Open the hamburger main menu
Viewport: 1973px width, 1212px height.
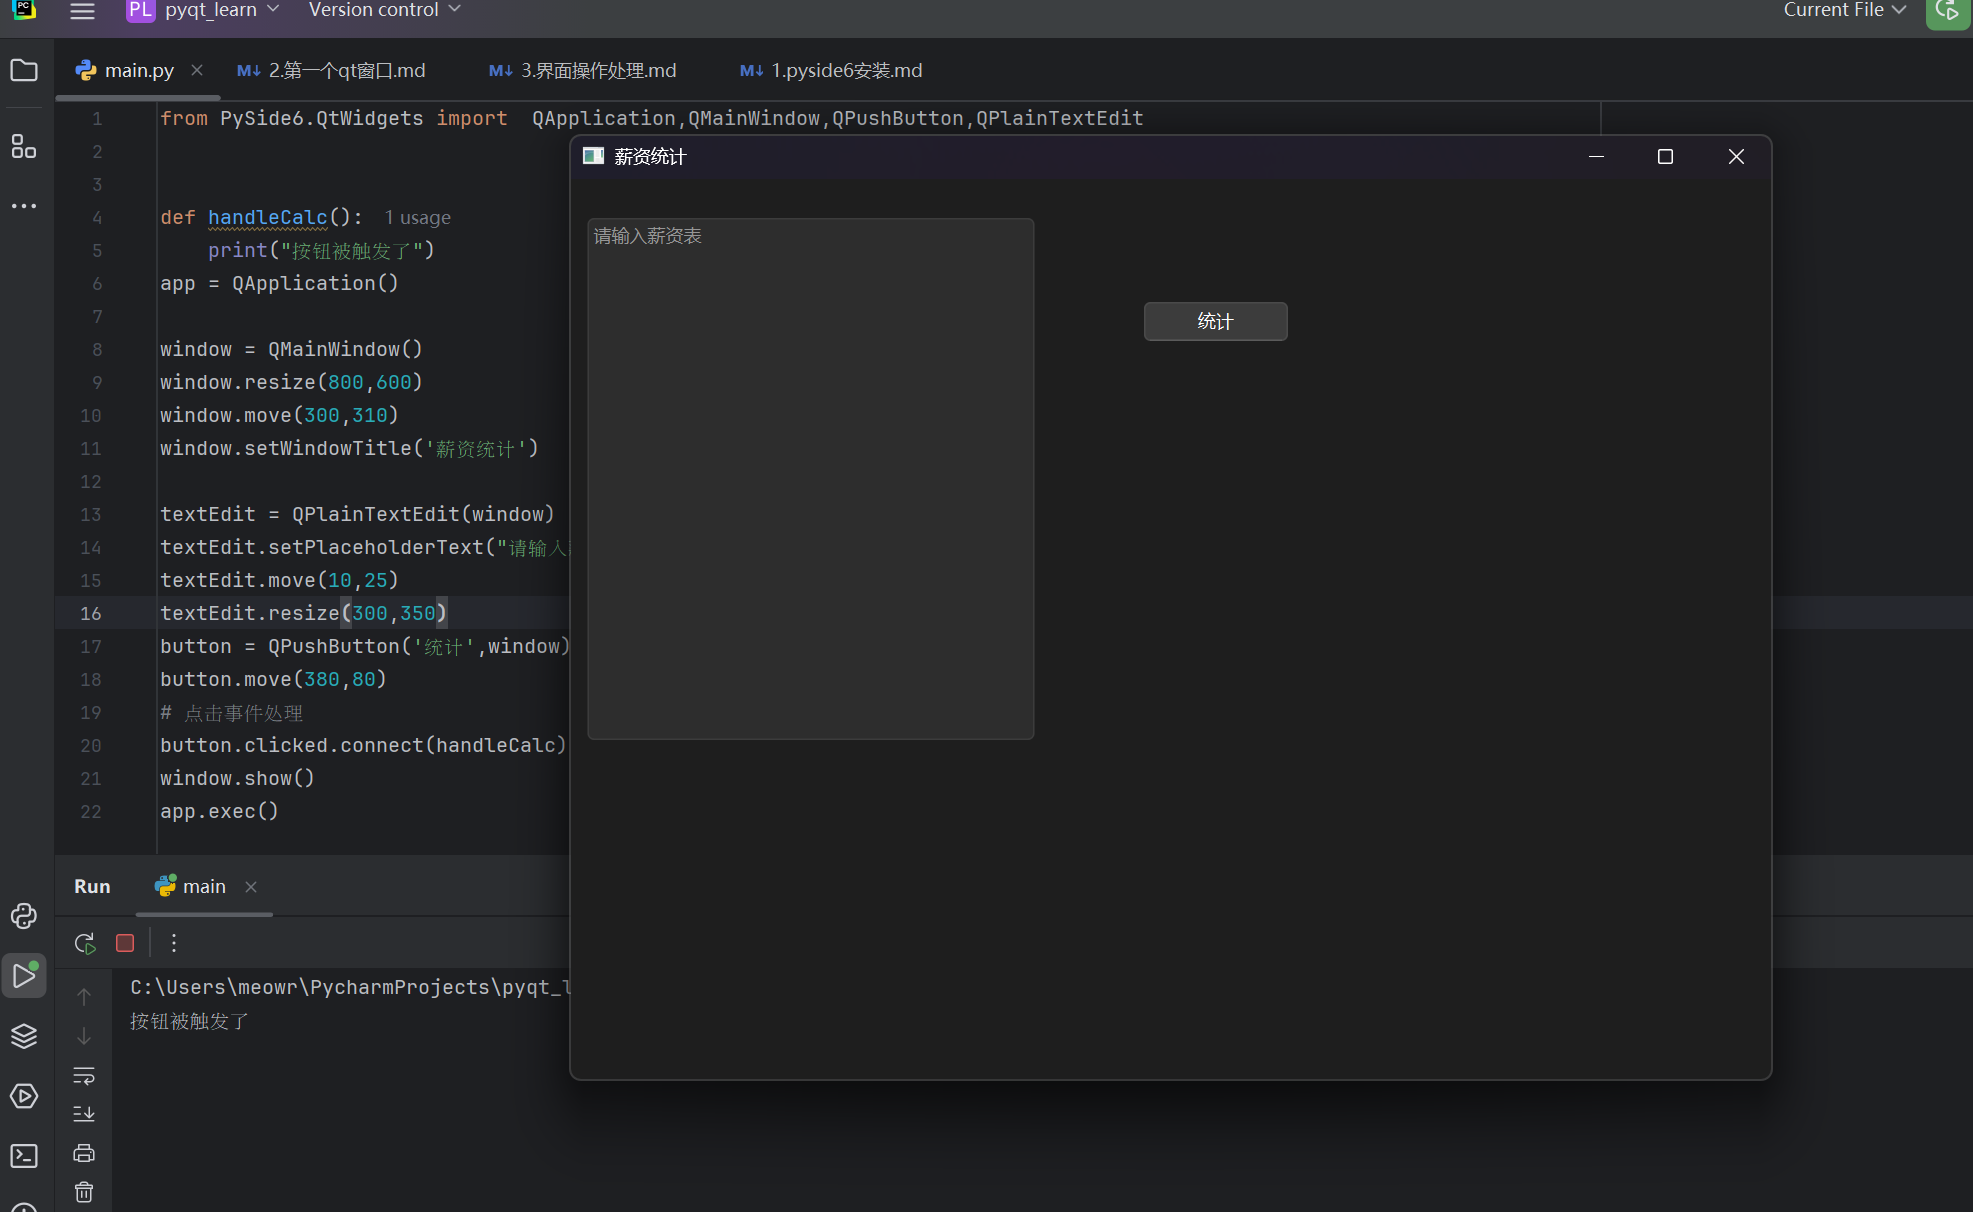pos(83,11)
